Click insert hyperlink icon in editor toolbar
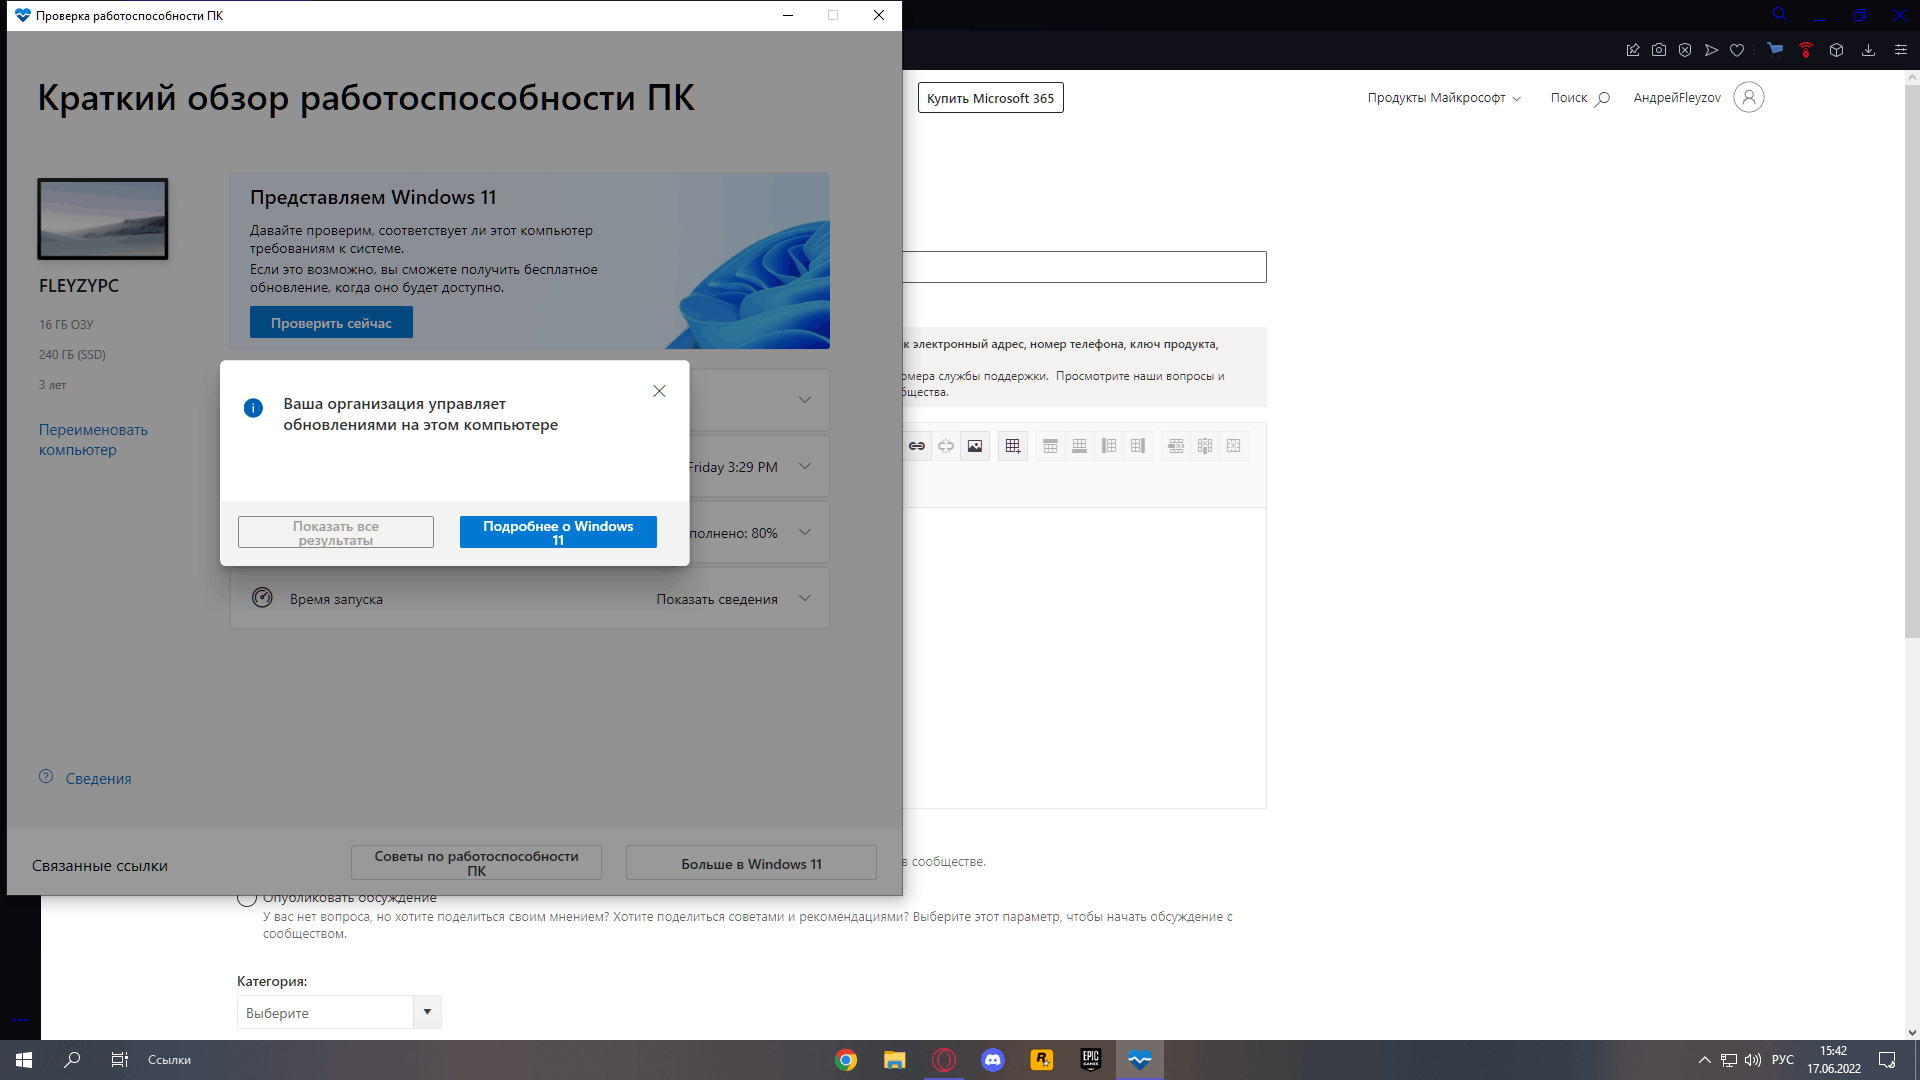The width and height of the screenshot is (1920, 1080). 916,446
